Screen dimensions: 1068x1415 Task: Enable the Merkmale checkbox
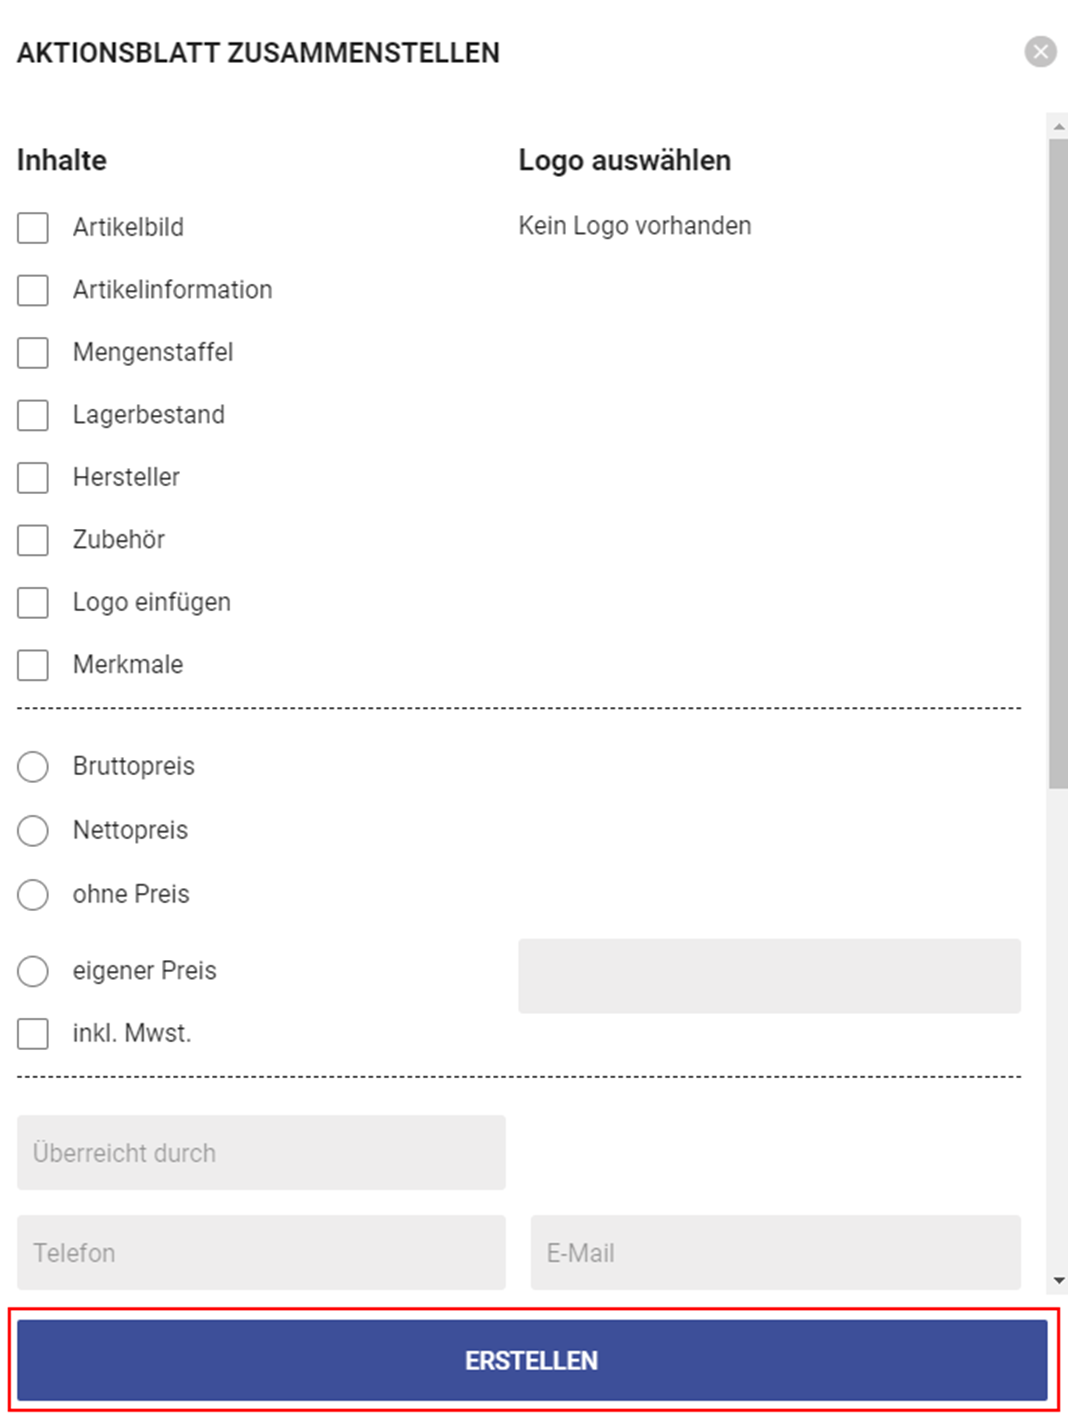pyautogui.click(x=33, y=665)
